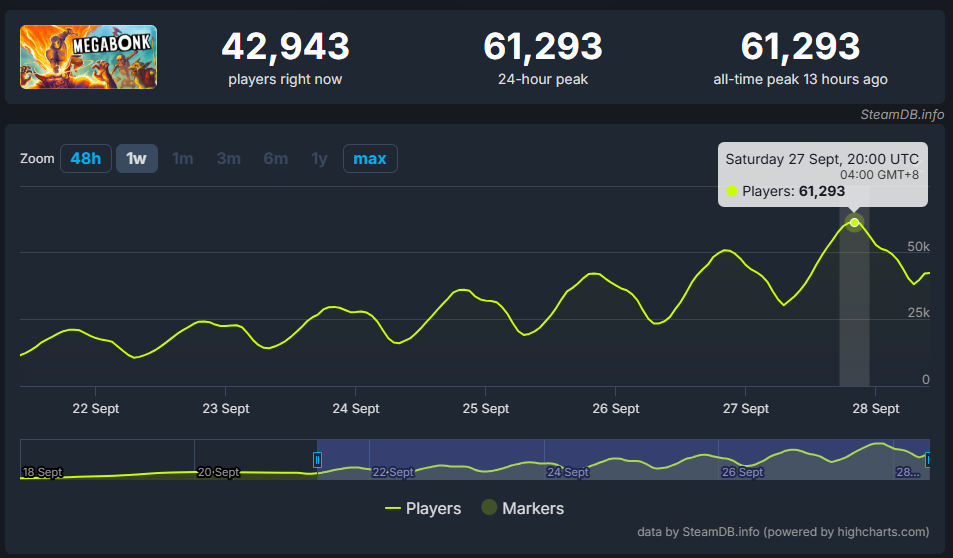
Task: Click the highlighted peak point on the chart
Action: (x=854, y=222)
